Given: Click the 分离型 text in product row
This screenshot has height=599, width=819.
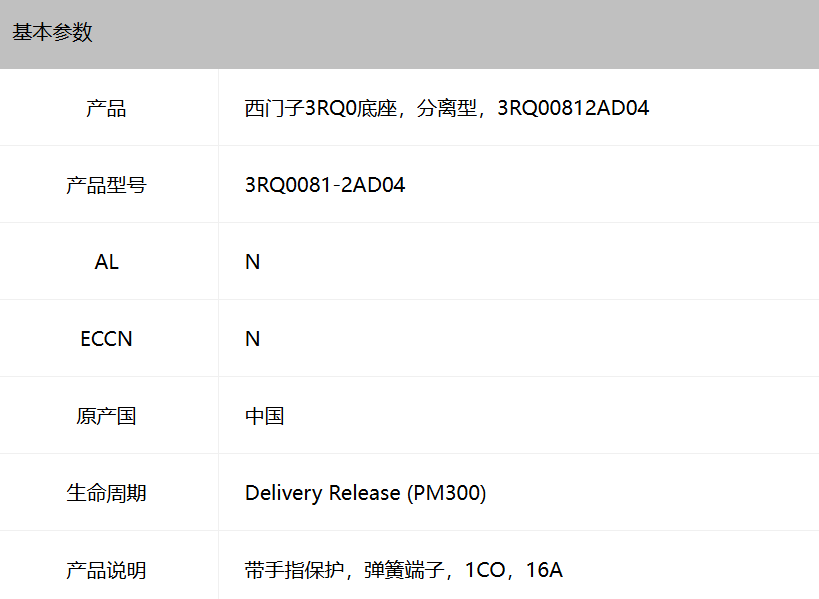Looking at the screenshot, I should pyautogui.click(x=447, y=108).
